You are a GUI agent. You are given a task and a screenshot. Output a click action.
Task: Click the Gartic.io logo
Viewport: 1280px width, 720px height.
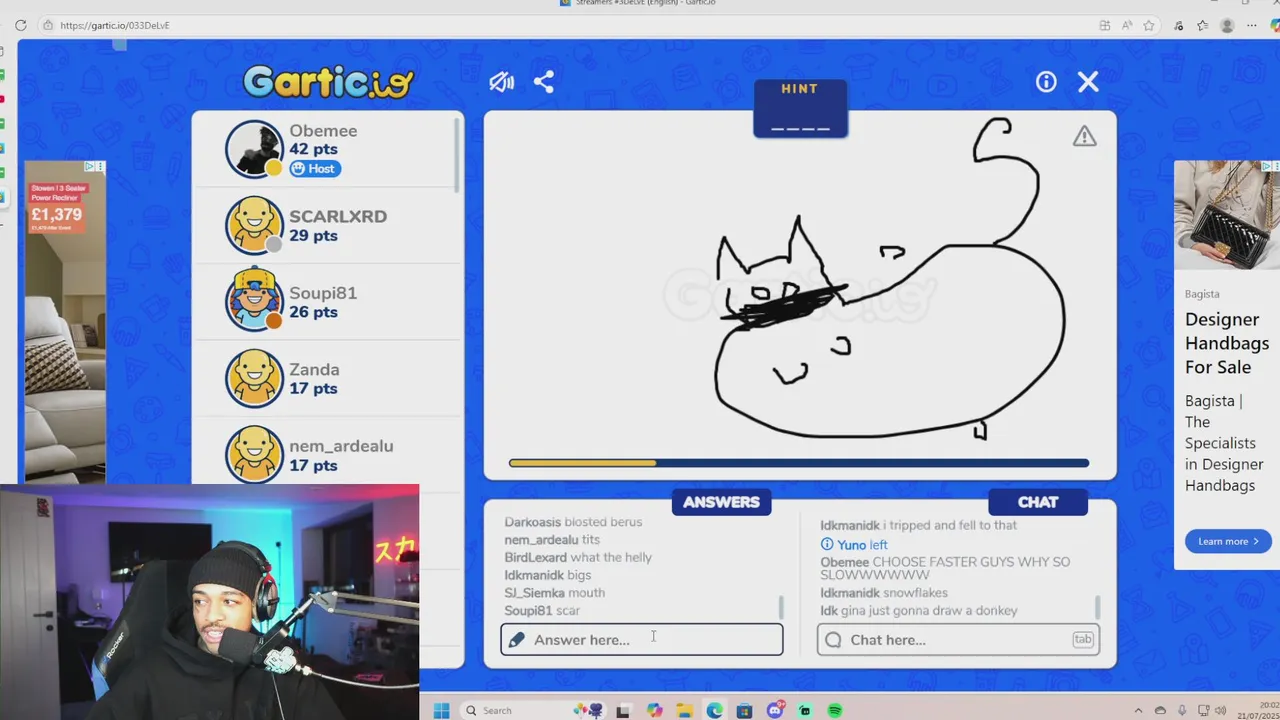click(x=328, y=81)
